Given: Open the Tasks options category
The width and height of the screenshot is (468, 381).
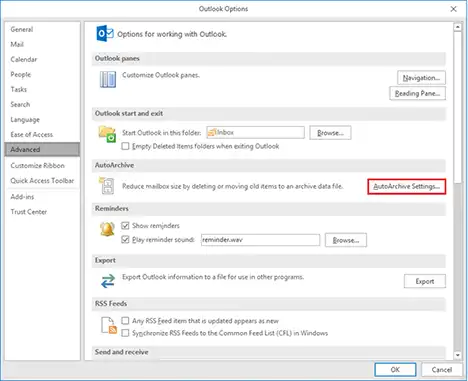Looking at the screenshot, I should (x=42, y=89).
